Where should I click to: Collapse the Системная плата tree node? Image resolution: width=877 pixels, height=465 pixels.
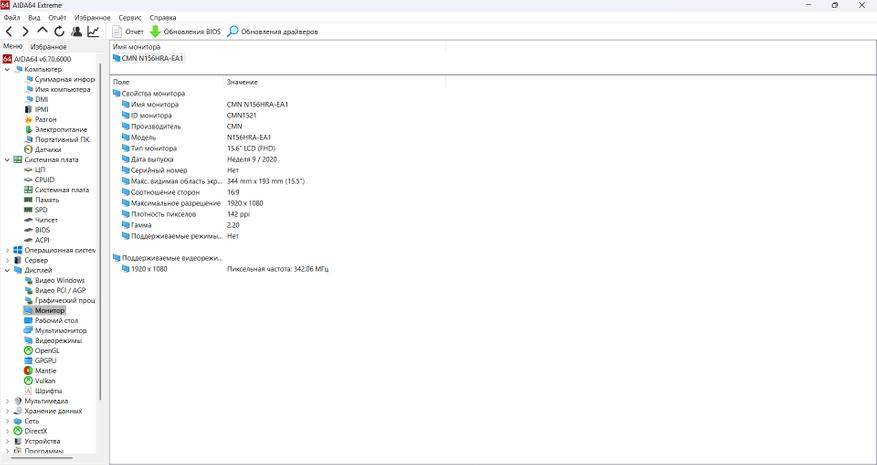[x=7, y=160]
